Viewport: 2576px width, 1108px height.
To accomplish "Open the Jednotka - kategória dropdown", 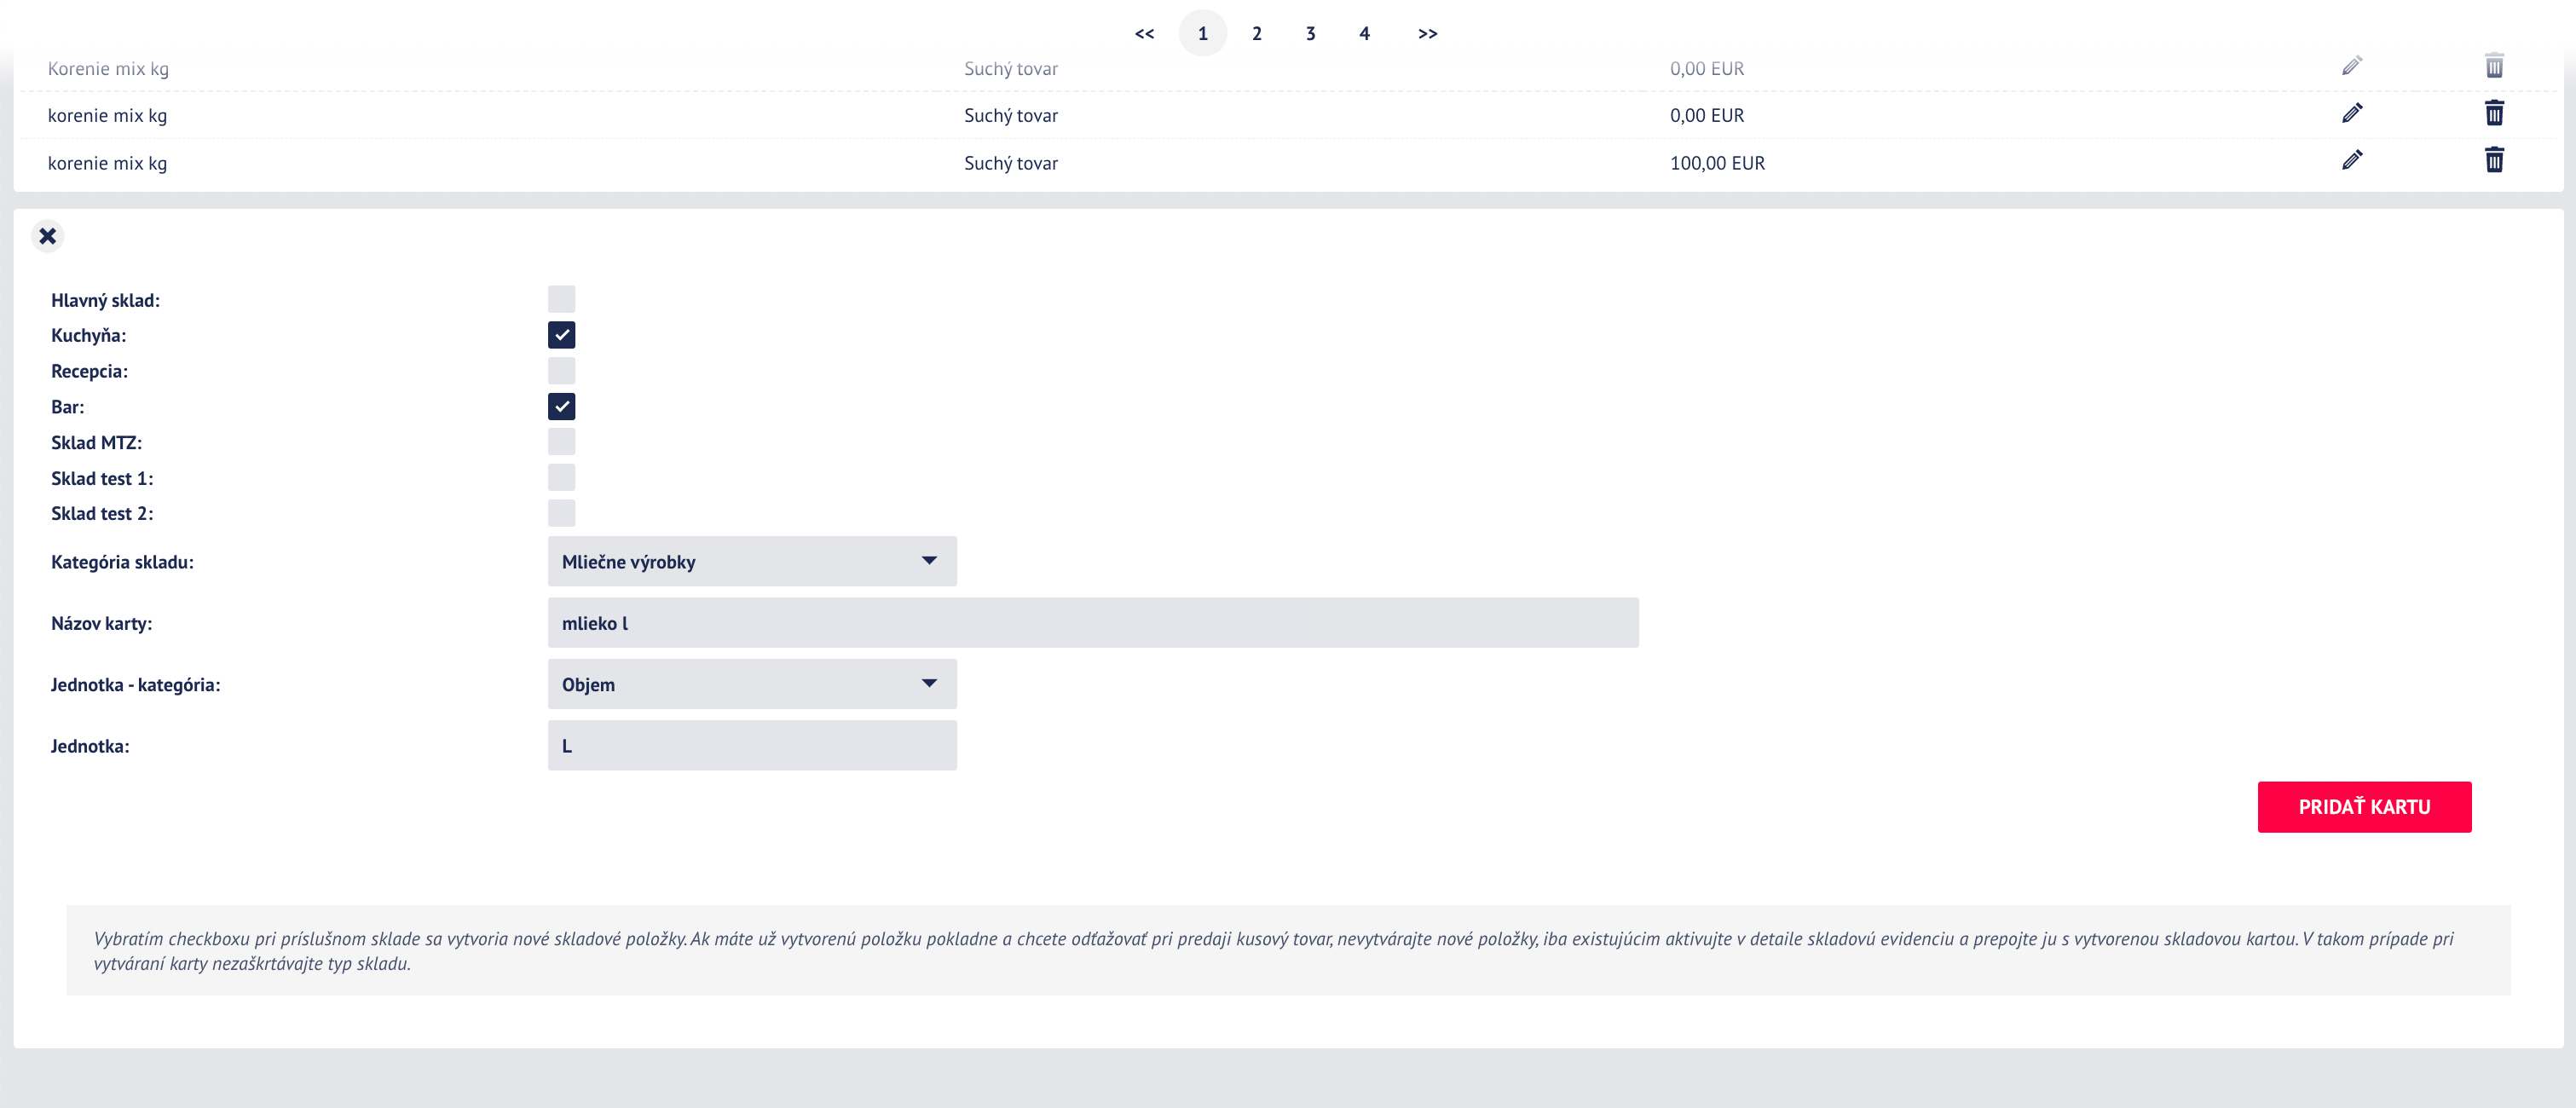I will pyautogui.click(x=752, y=684).
